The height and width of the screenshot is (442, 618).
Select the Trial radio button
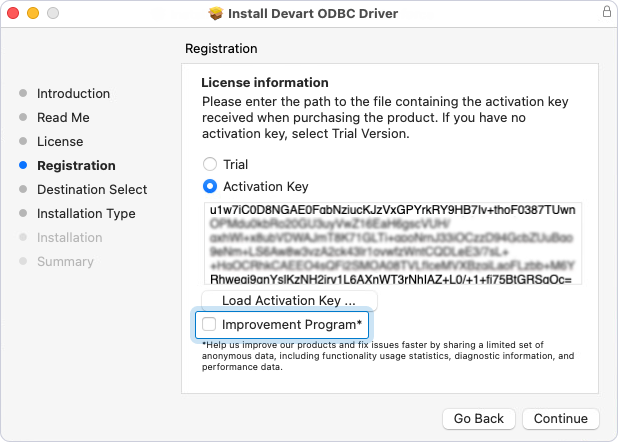pos(210,164)
